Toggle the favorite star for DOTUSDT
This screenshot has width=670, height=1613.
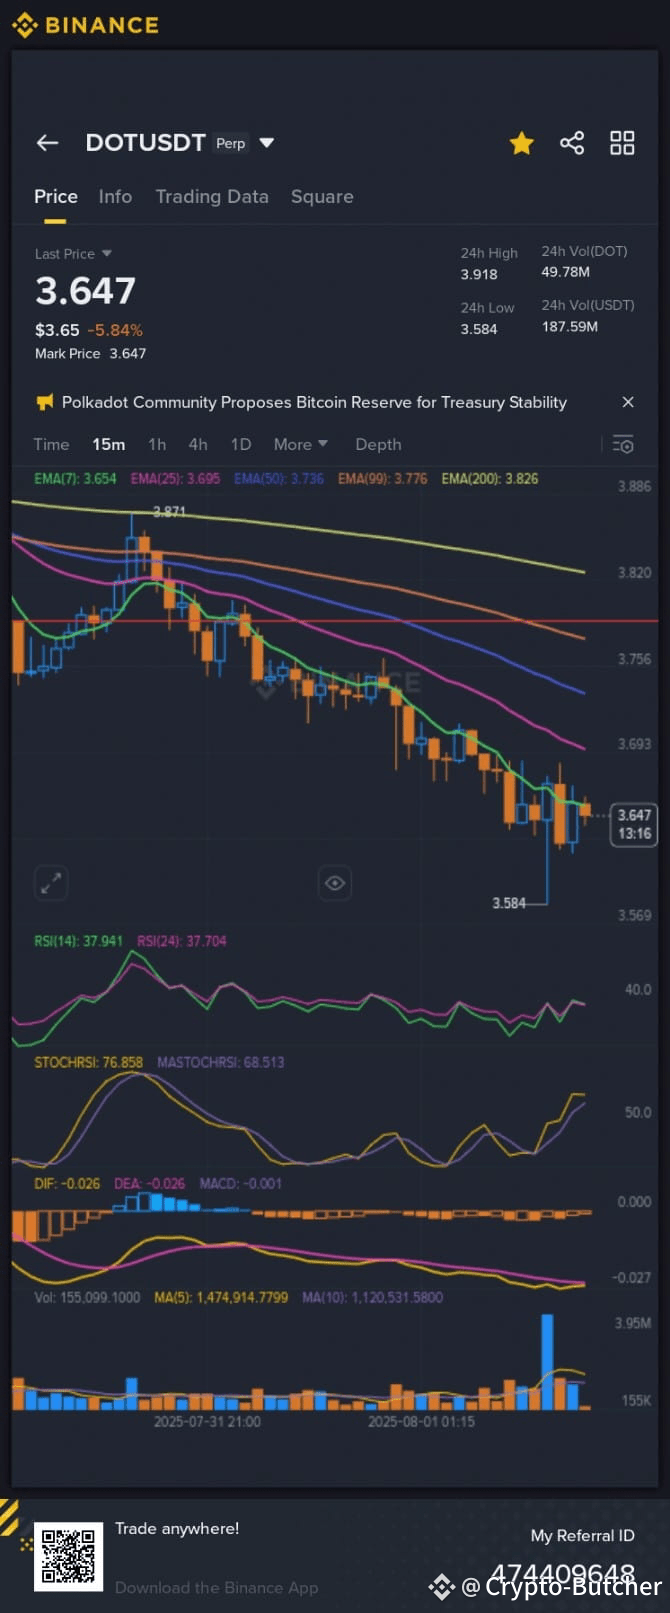point(521,143)
